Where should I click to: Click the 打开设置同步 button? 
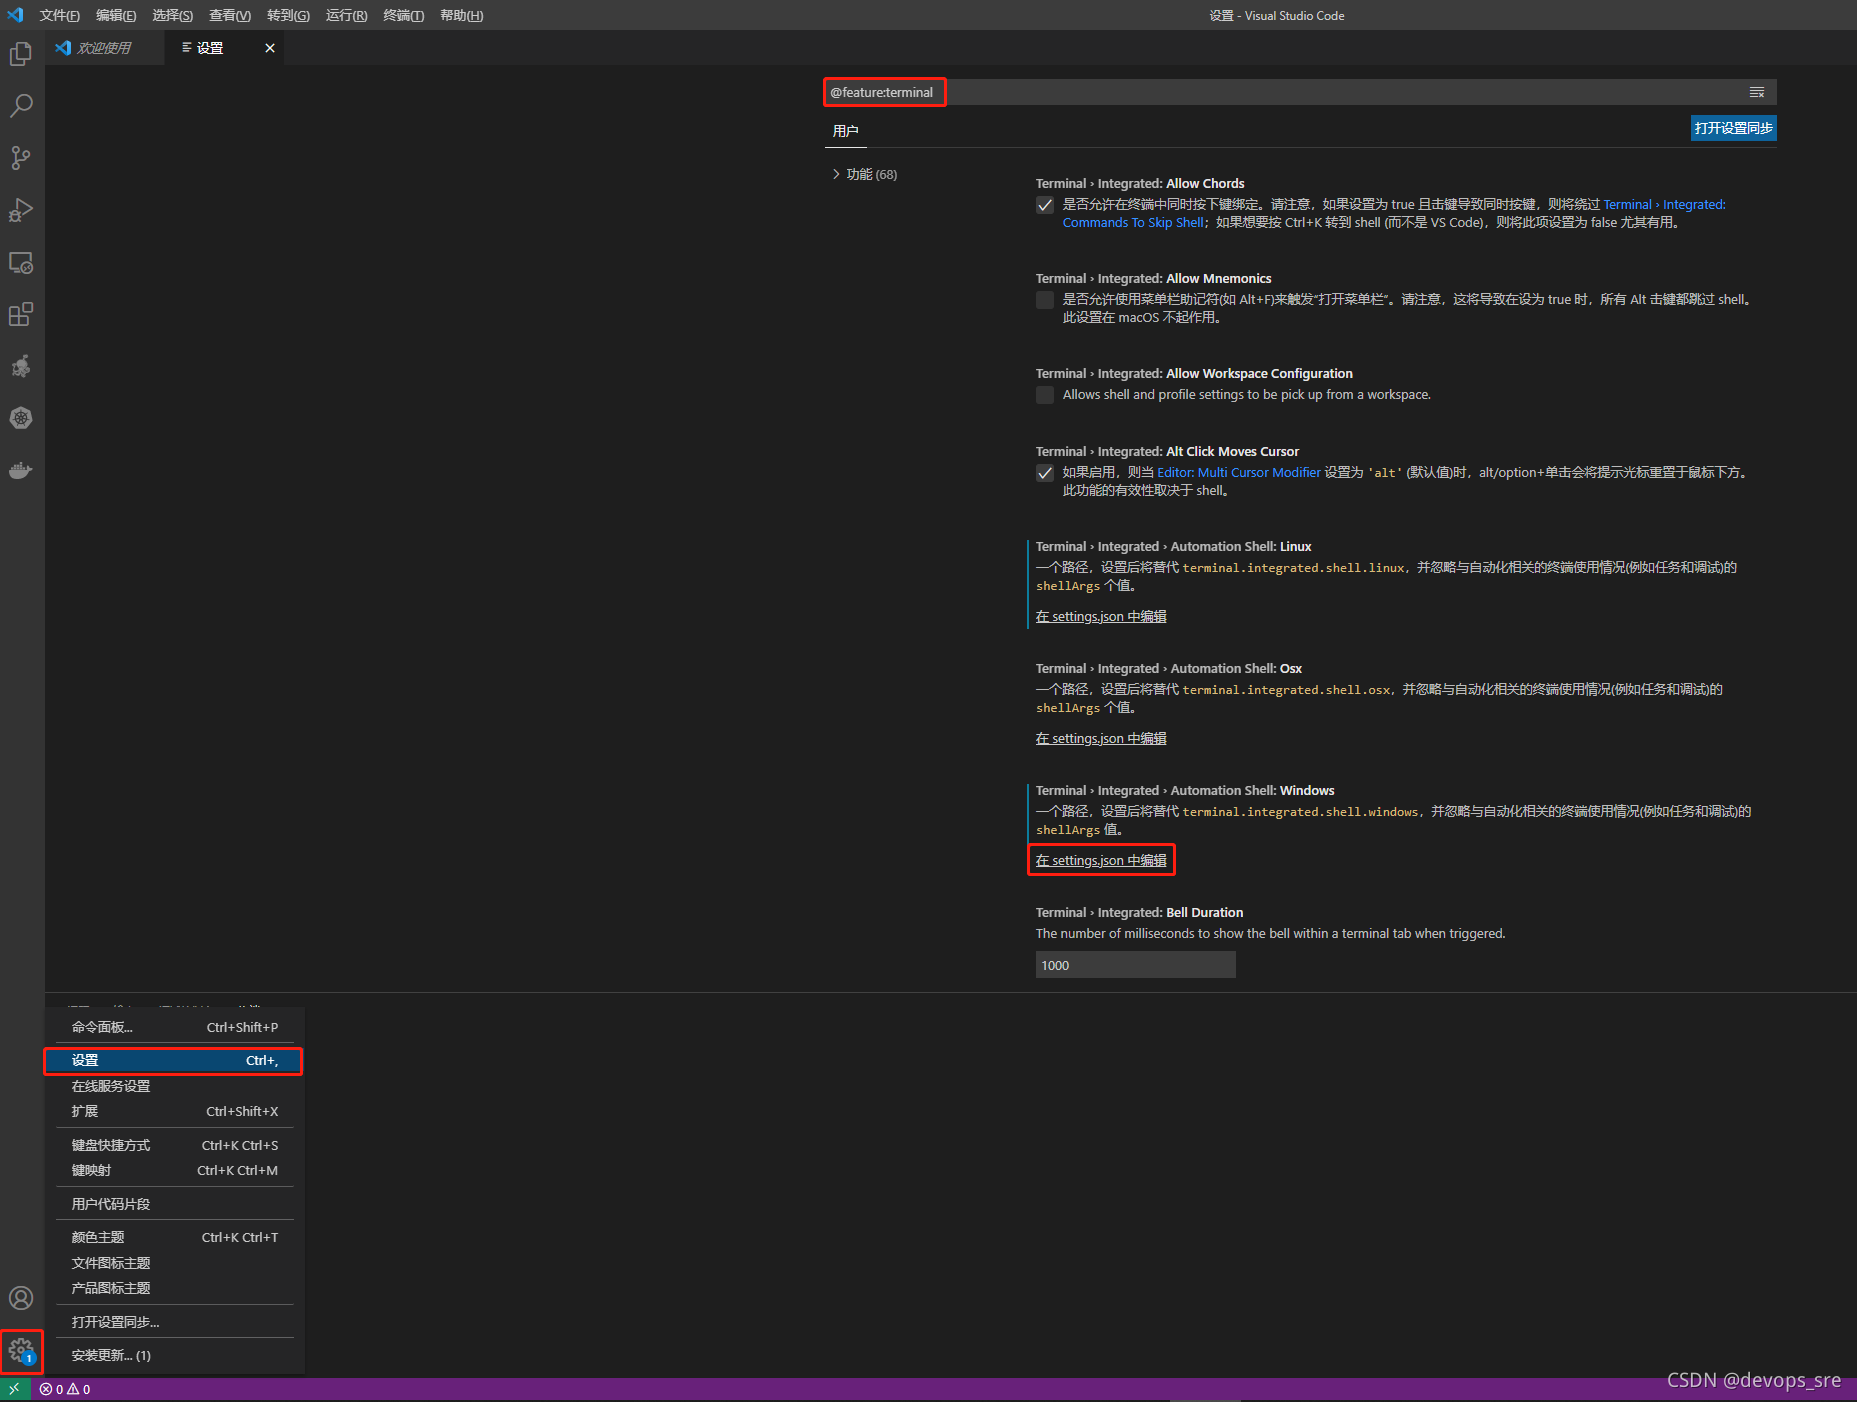tap(1734, 128)
